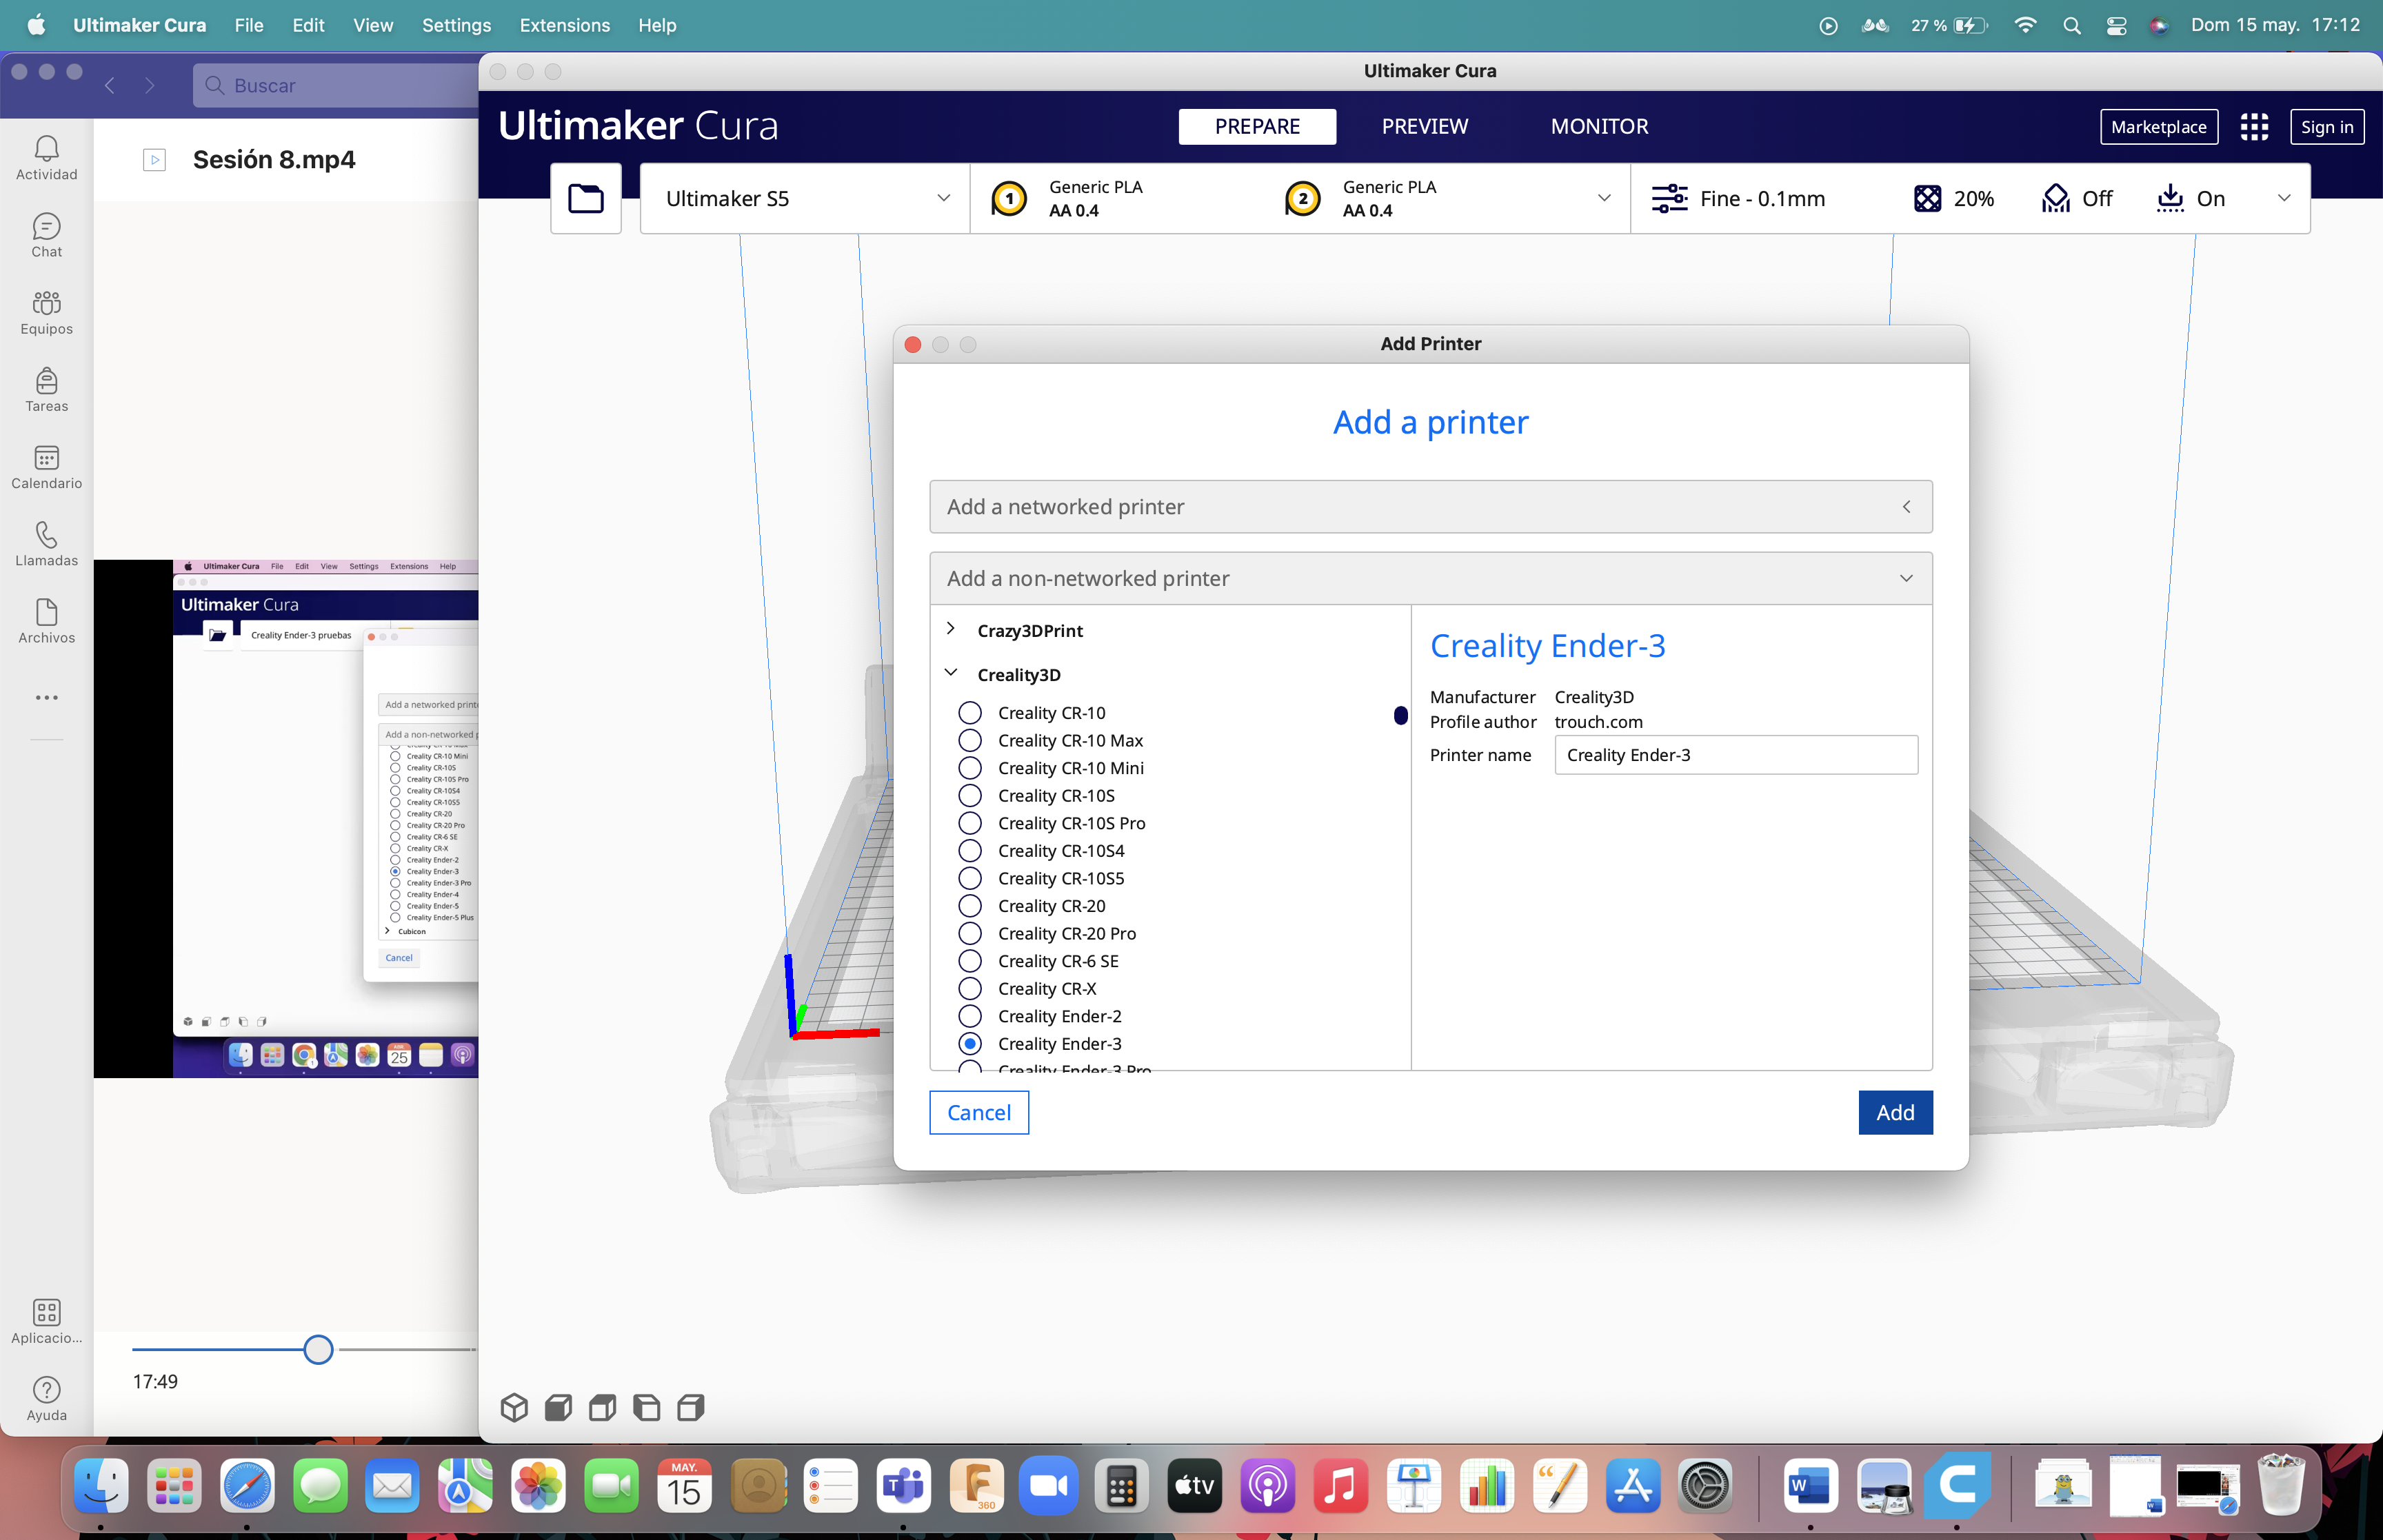Viewport: 2383px width, 1540px height.
Task: Open Actividad in Teams sidebar
Action: 46,158
